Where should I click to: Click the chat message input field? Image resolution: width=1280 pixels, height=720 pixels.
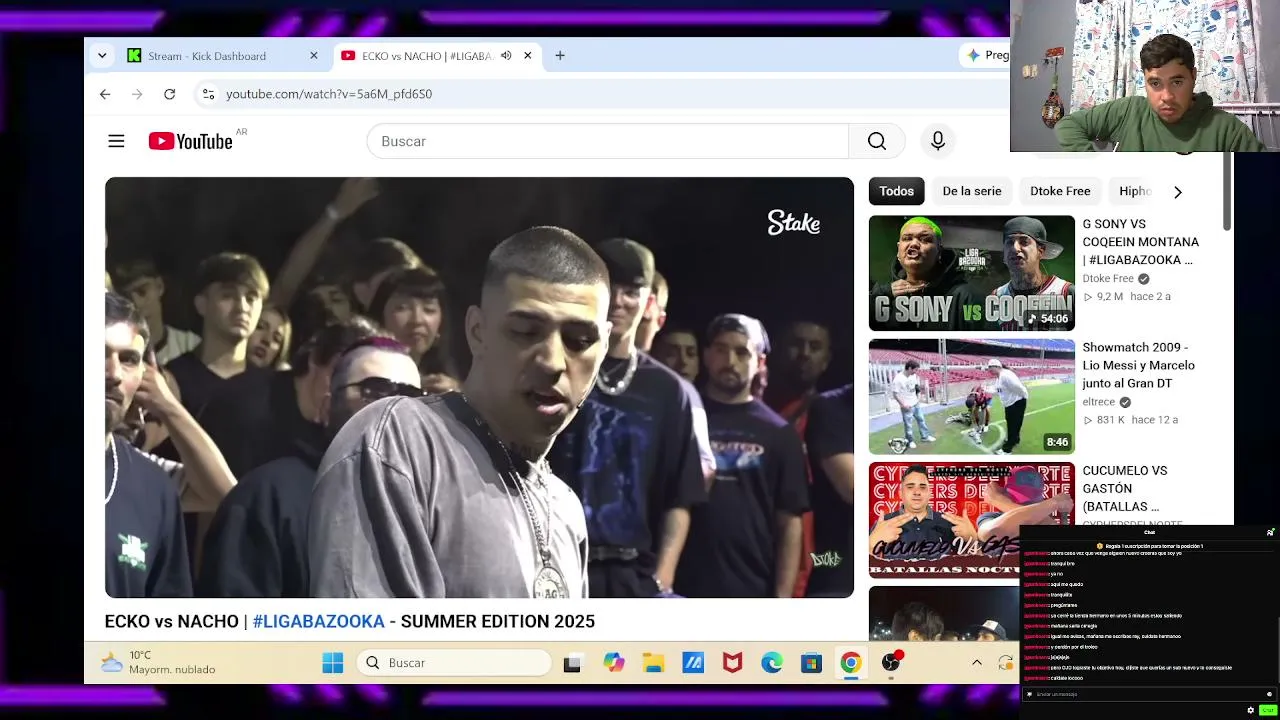pyautogui.click(x=1149, y=694)
